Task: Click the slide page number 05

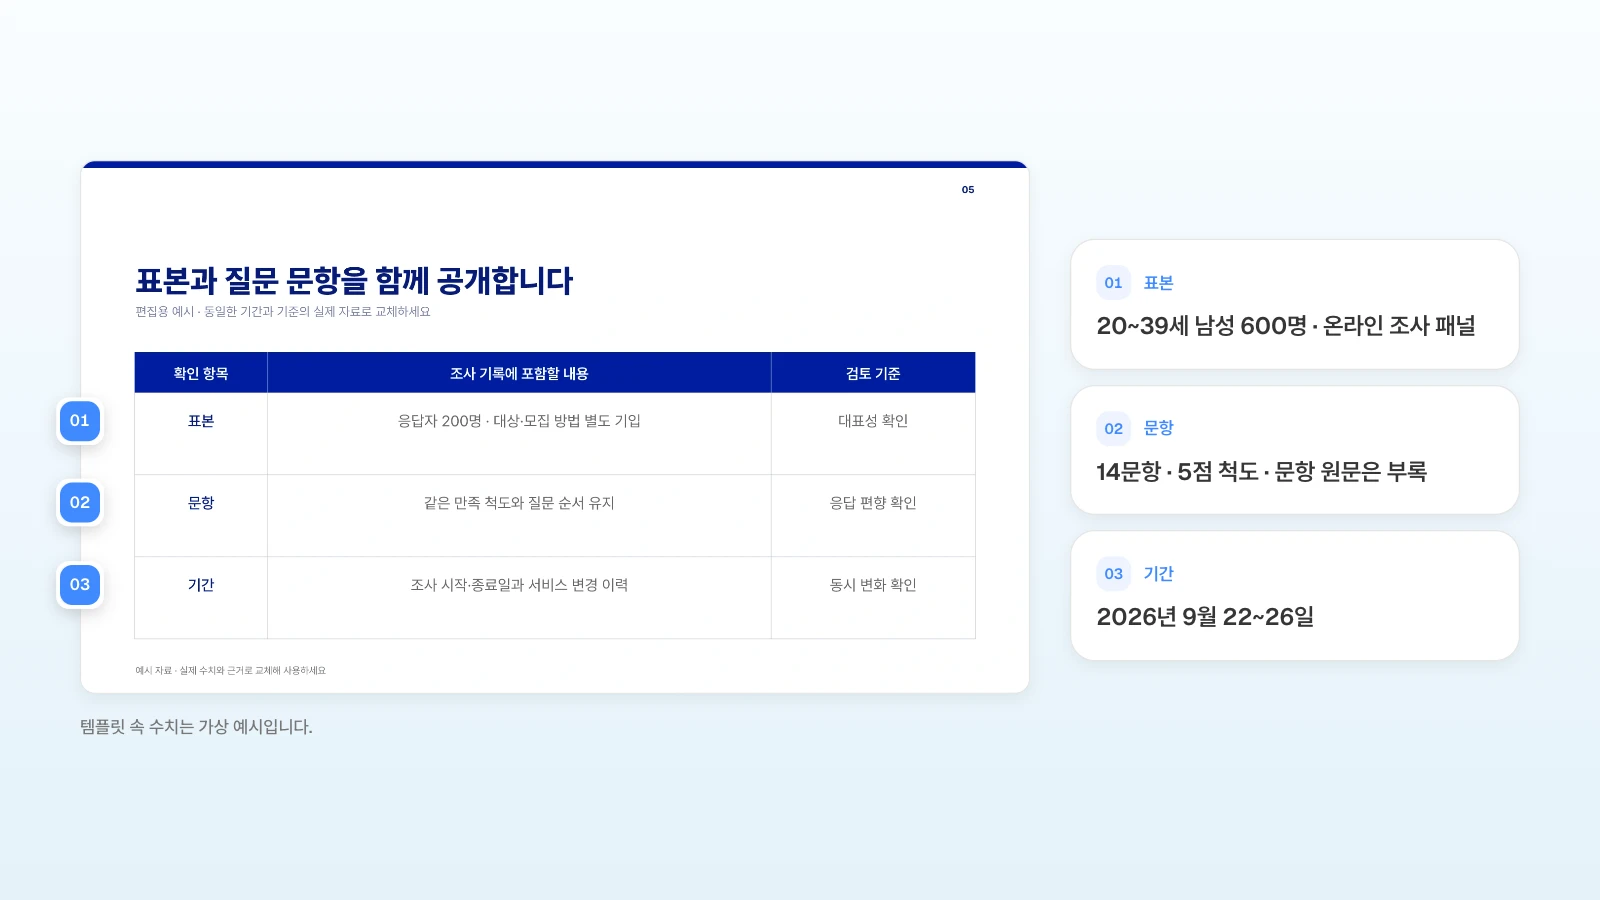Action: coord(968,190)
